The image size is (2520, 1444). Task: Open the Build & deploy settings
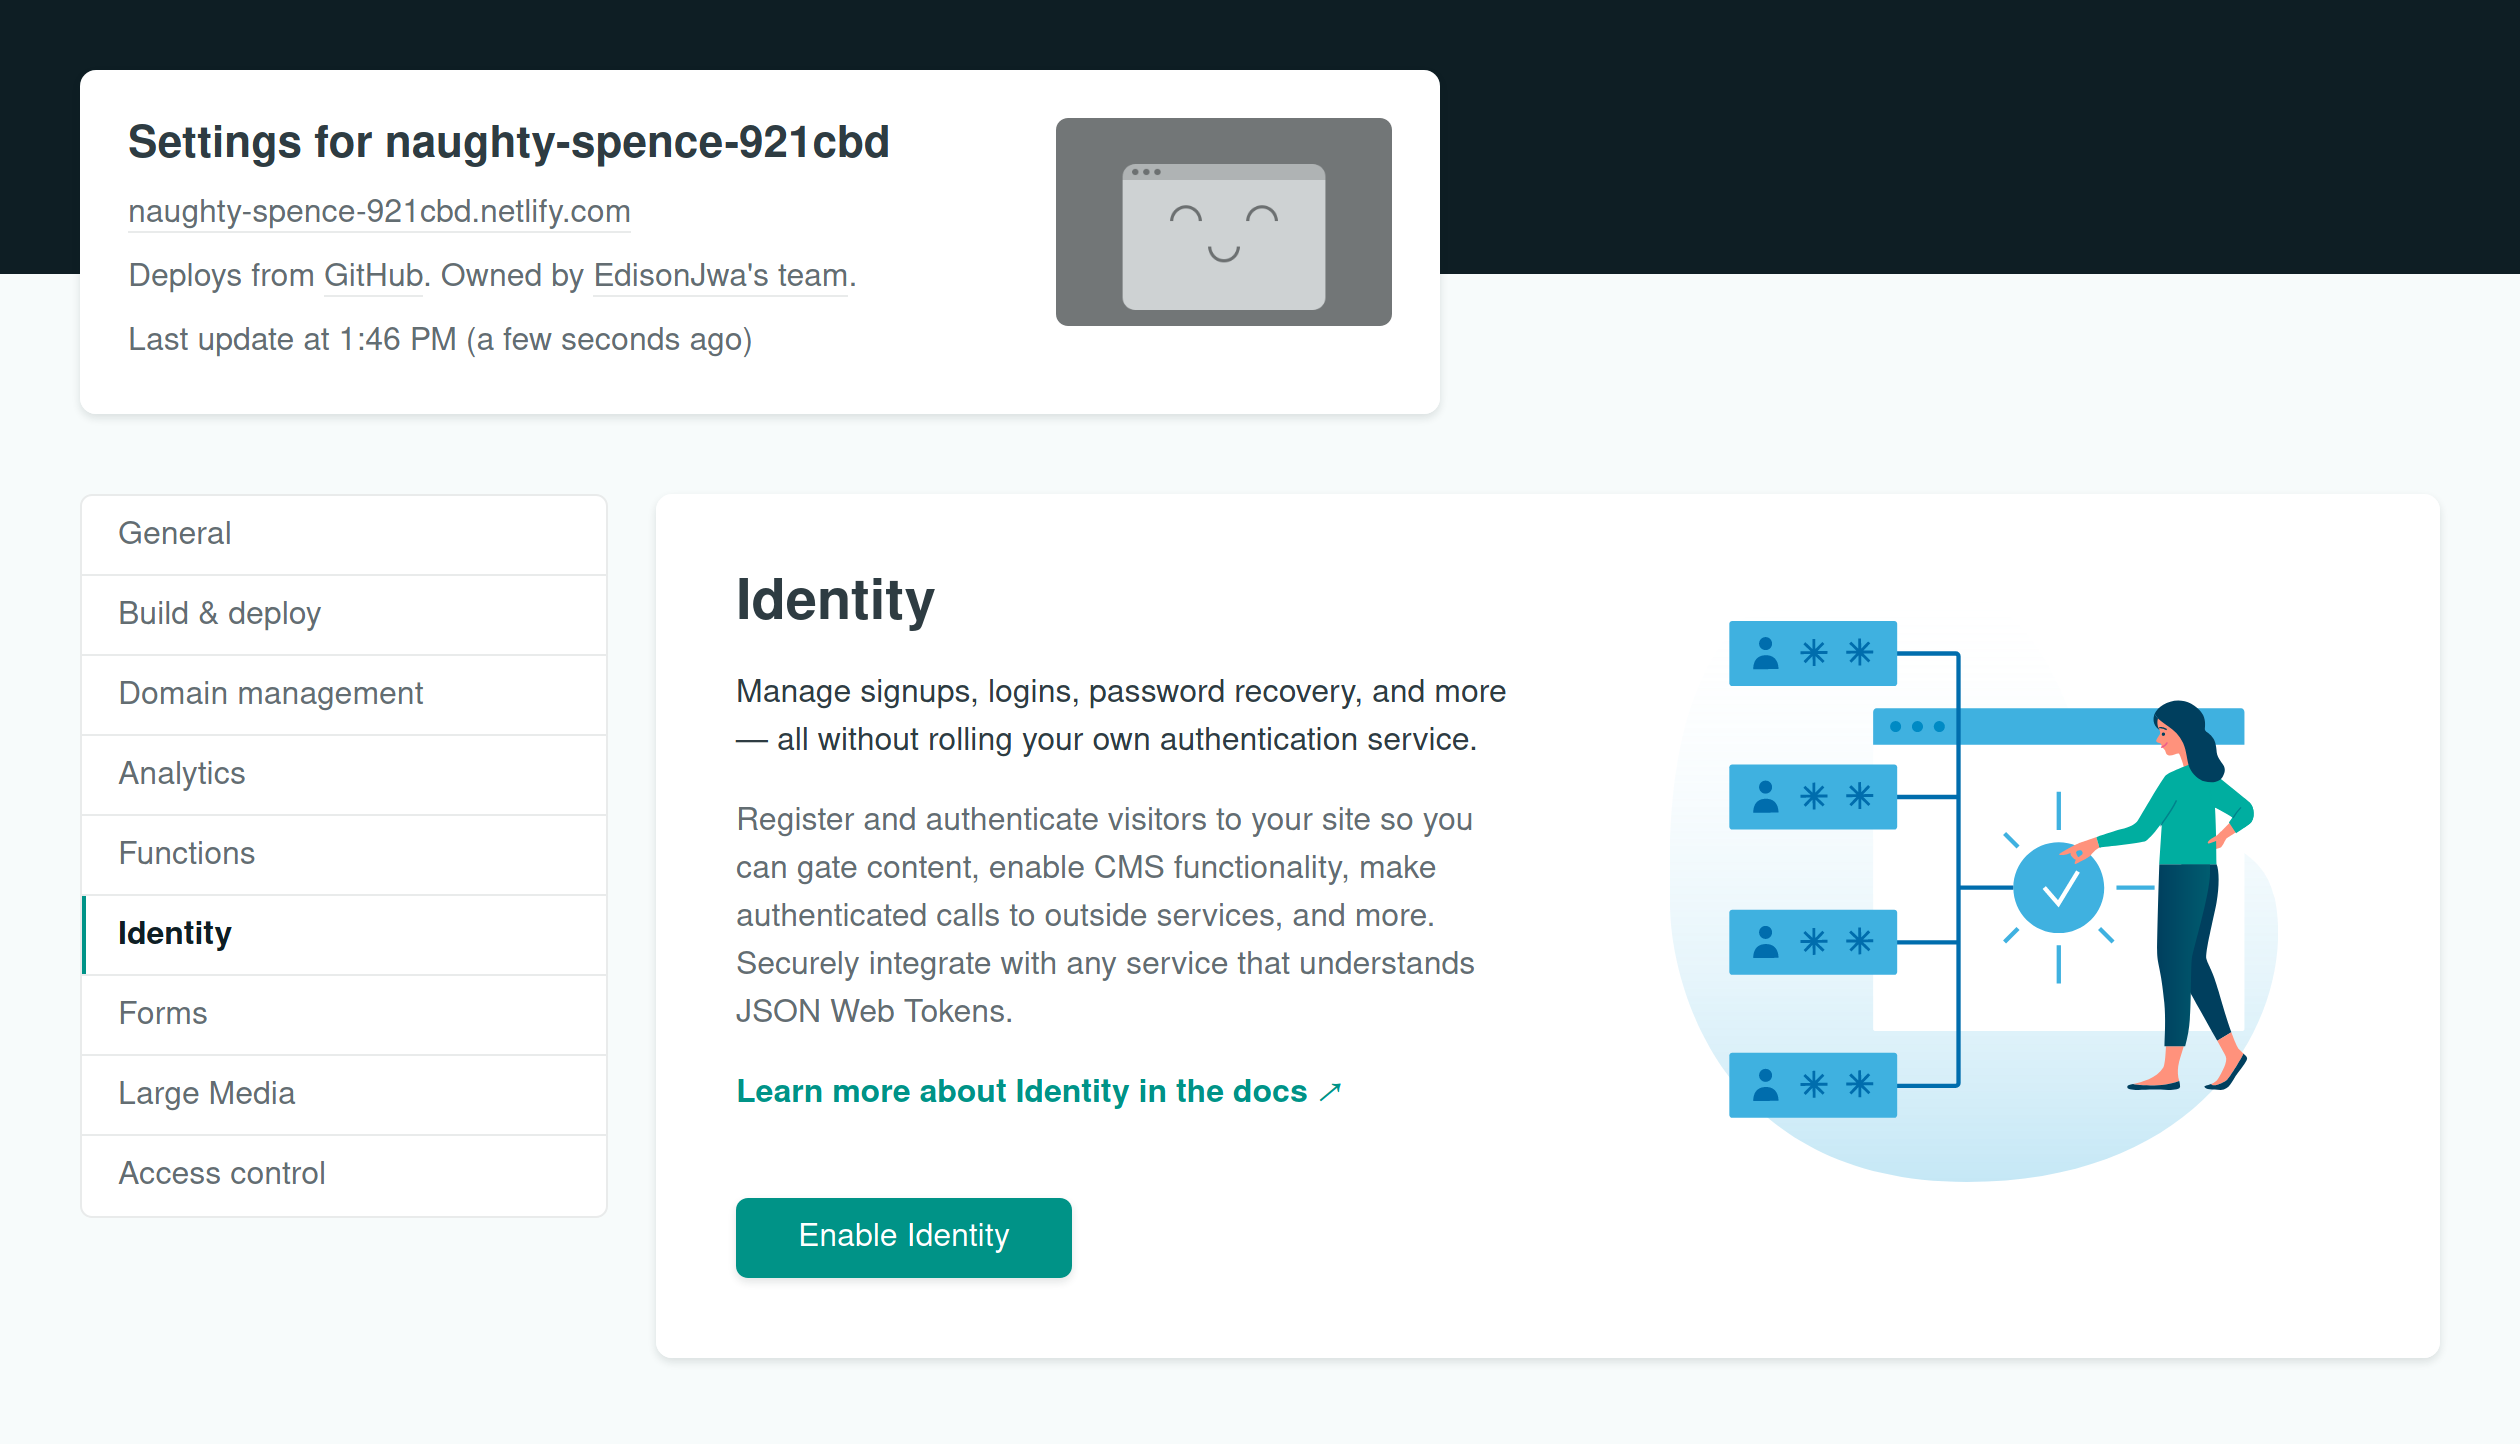[219, 614]
